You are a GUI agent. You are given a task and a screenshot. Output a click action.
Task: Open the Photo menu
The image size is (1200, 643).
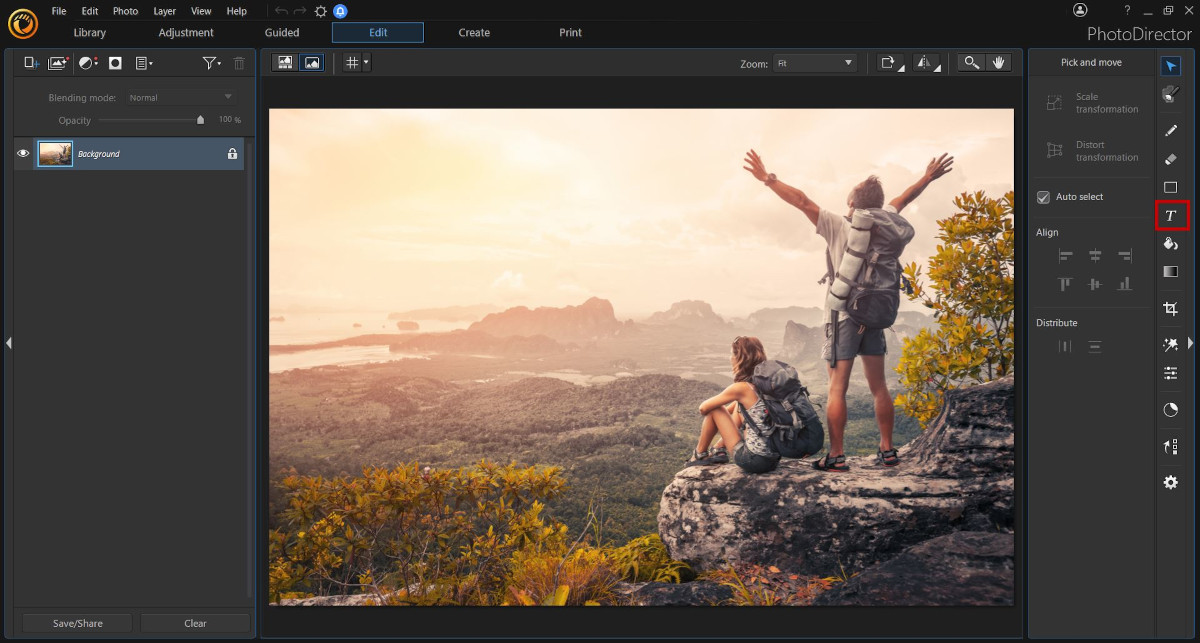126,11
